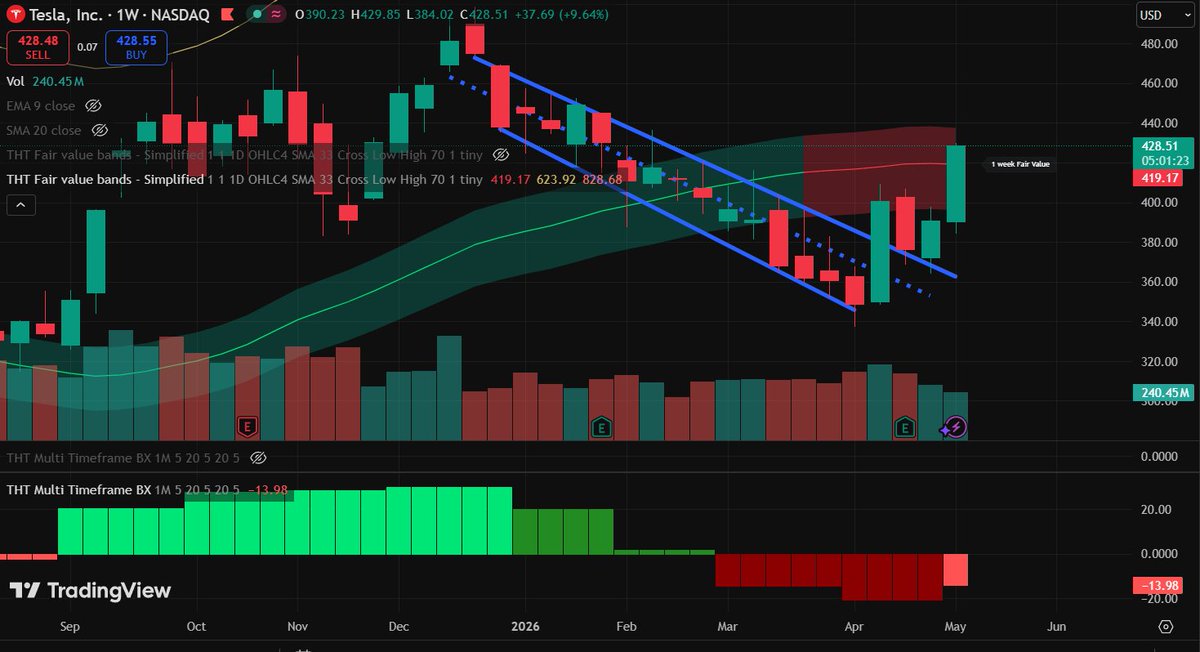Click 460.00 on the price axis
Screen dimensions: 1200x652
[x=1157, y=83]
